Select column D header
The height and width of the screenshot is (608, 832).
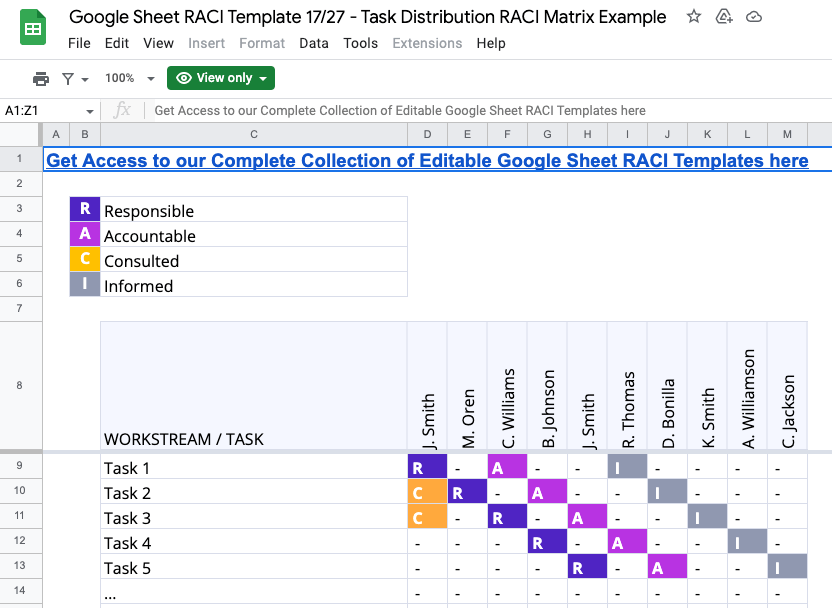[x=427, y=135]
